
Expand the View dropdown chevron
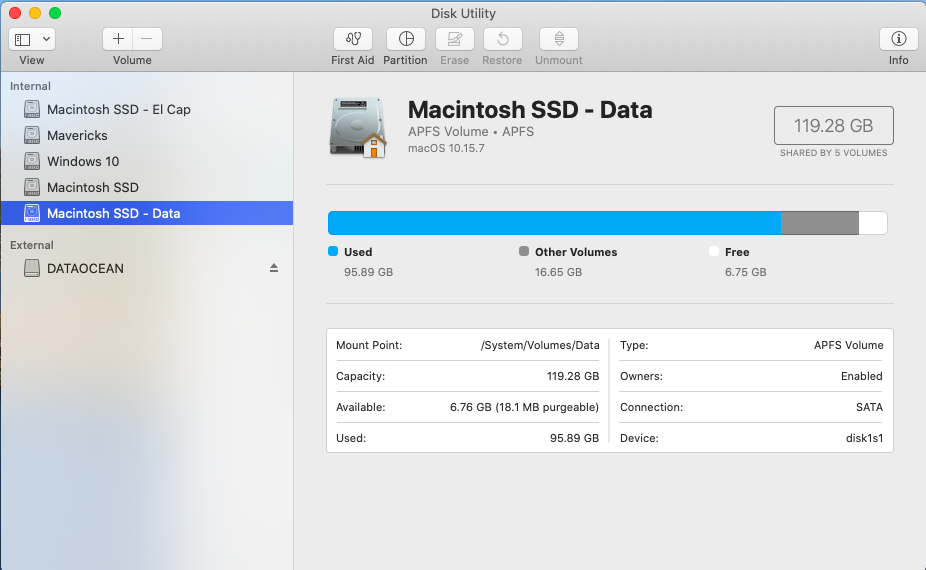point(46,40)
